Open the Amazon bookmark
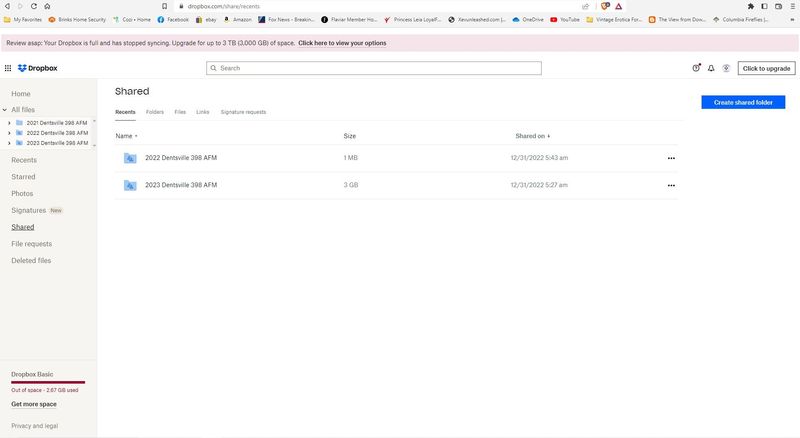This screenshot has width=800, height=438. click(238, 19)
